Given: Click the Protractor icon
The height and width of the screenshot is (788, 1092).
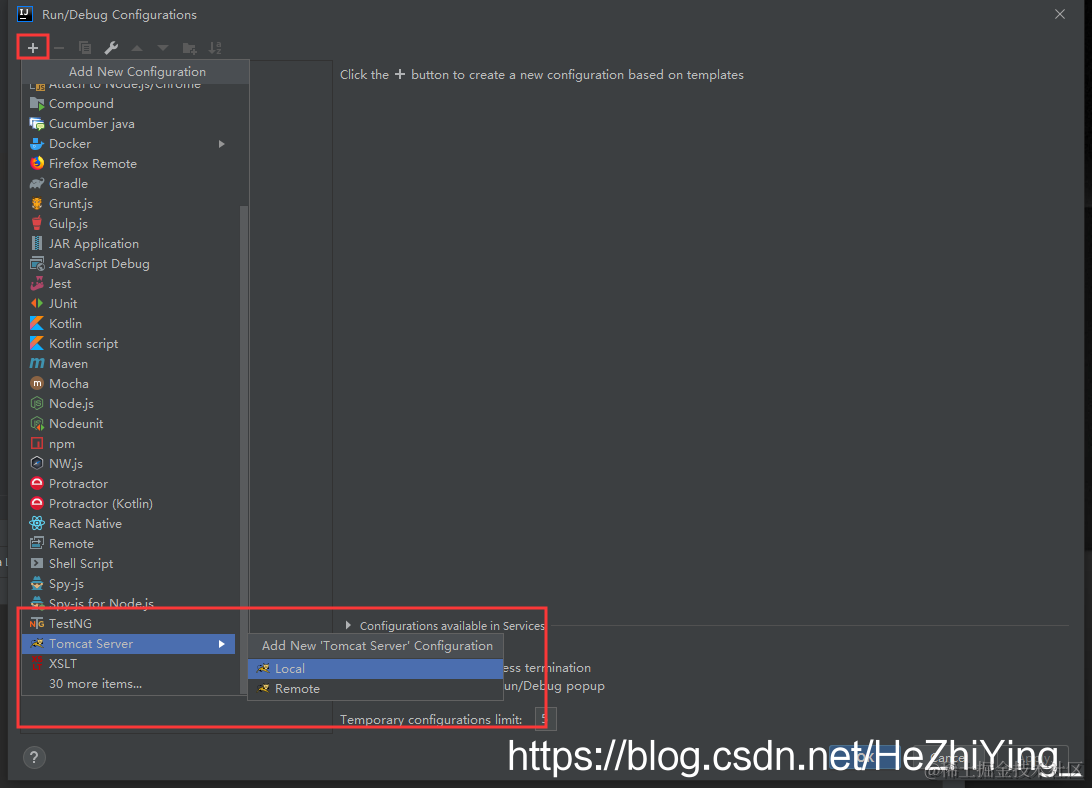Looking at the screenshot, I should point(37,484).
